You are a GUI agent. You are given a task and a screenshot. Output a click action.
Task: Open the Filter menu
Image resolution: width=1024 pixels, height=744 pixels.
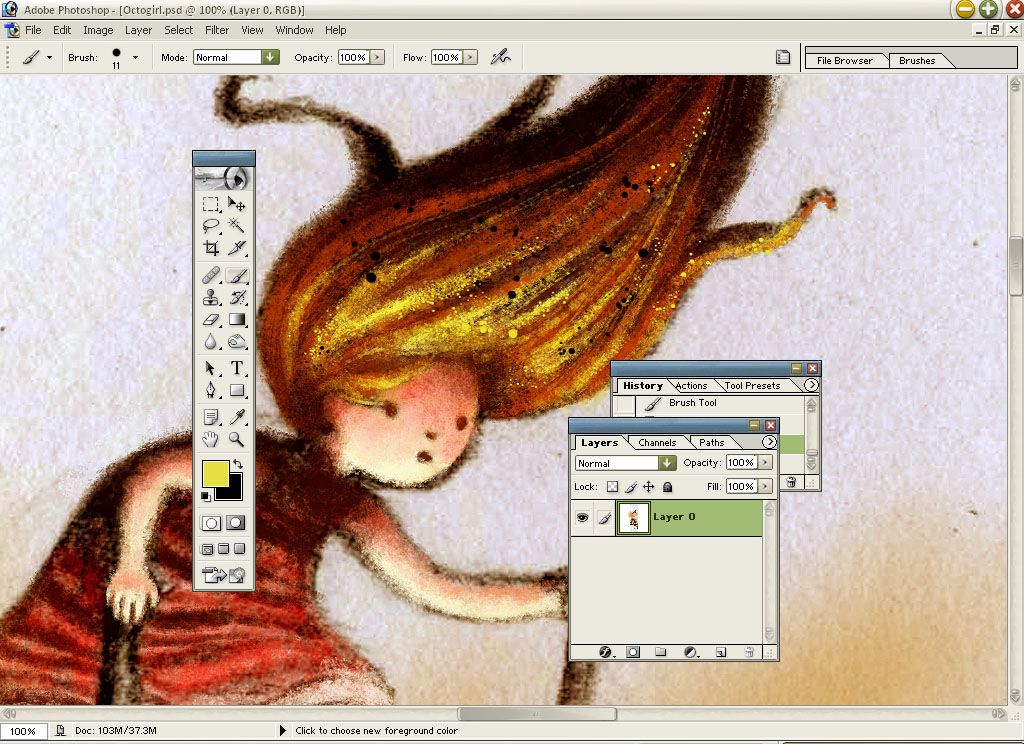pyautogui.click(x=217, y=30)
